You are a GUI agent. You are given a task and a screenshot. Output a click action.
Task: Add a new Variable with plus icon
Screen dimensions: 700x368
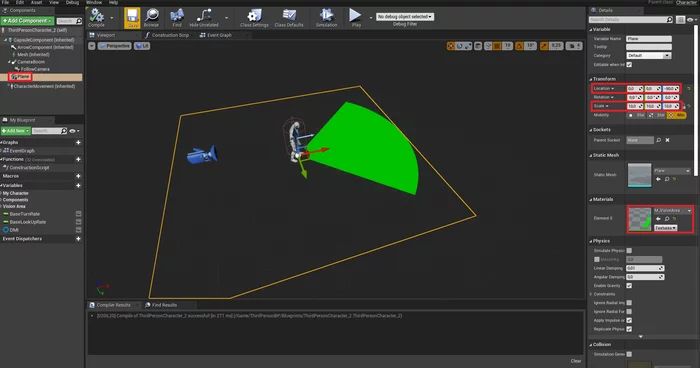[x=78, y=185]
